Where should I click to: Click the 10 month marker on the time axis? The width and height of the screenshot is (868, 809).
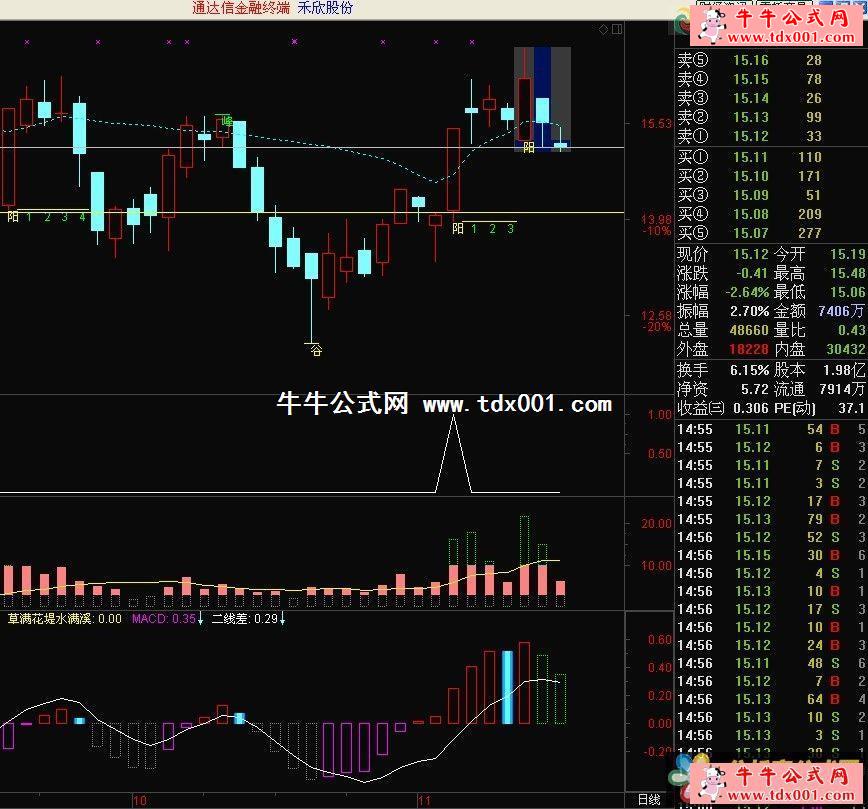click(139, 800)
